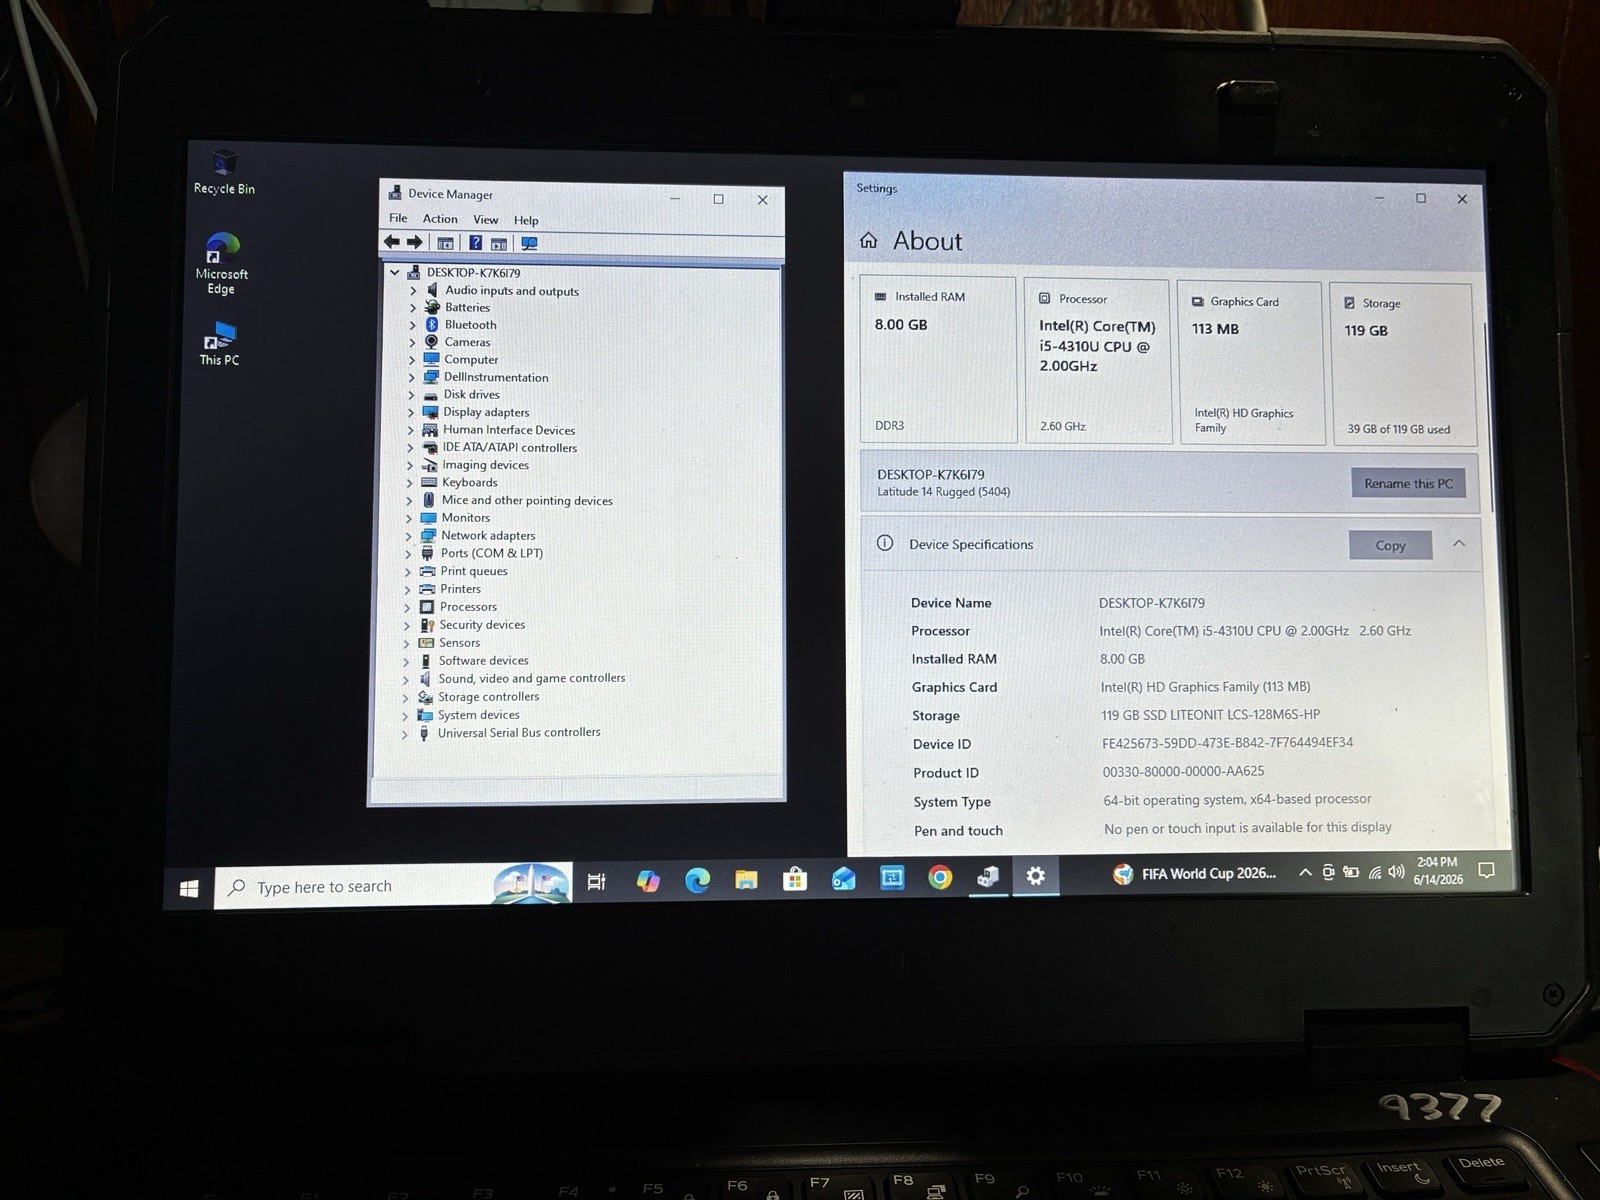Check the battery tray icon

(x=1351, y=872)
